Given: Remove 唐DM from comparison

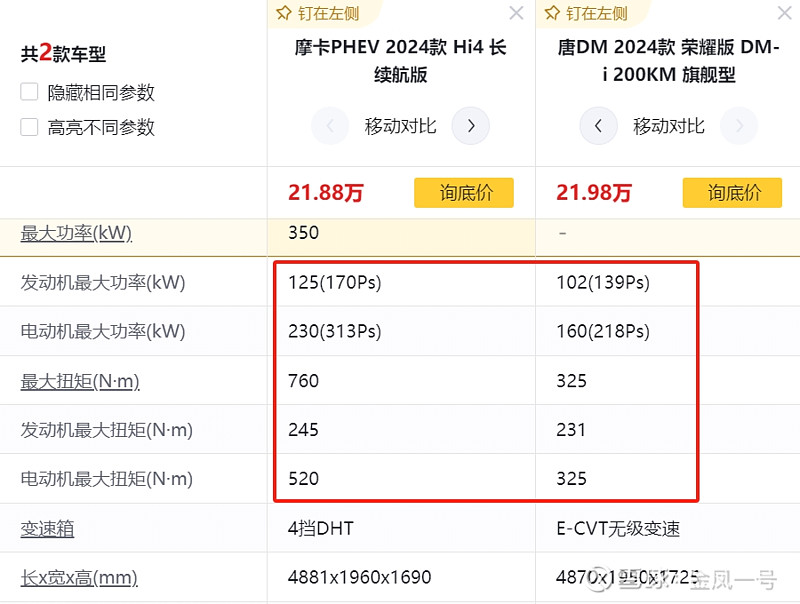Looking at the screenshot, I should [784, 13].
